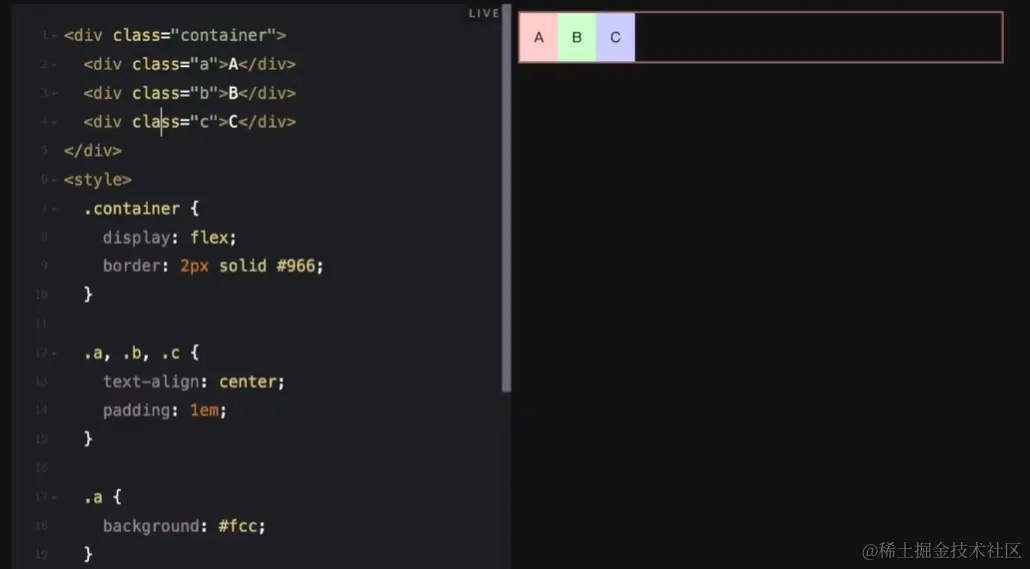Collapse the fold marker beside the <style> tag
Viewport: 1030px width, 569px height.
[55, 180]
